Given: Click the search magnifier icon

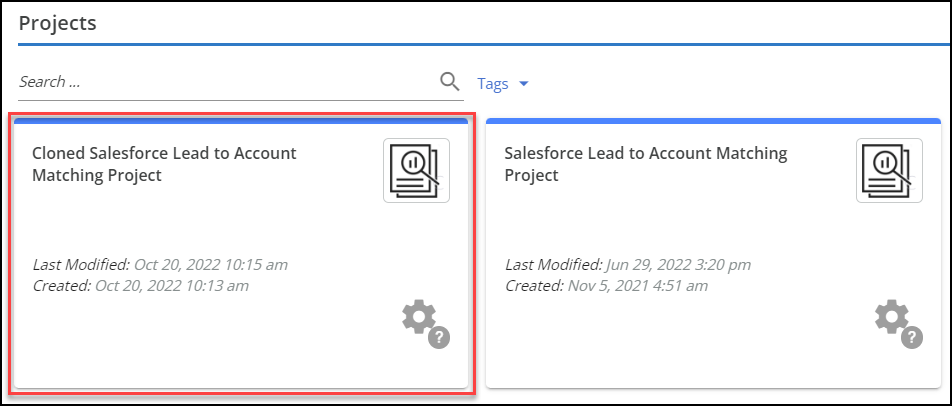Looking at the screenshot, I should click(x=449, y=81).
